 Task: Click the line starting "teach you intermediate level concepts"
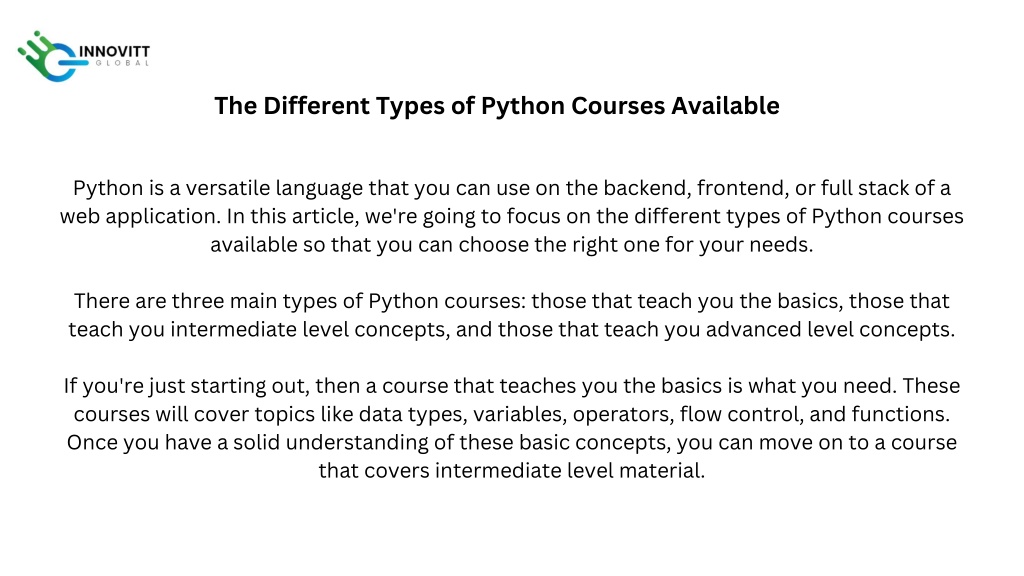coord(512,329)
